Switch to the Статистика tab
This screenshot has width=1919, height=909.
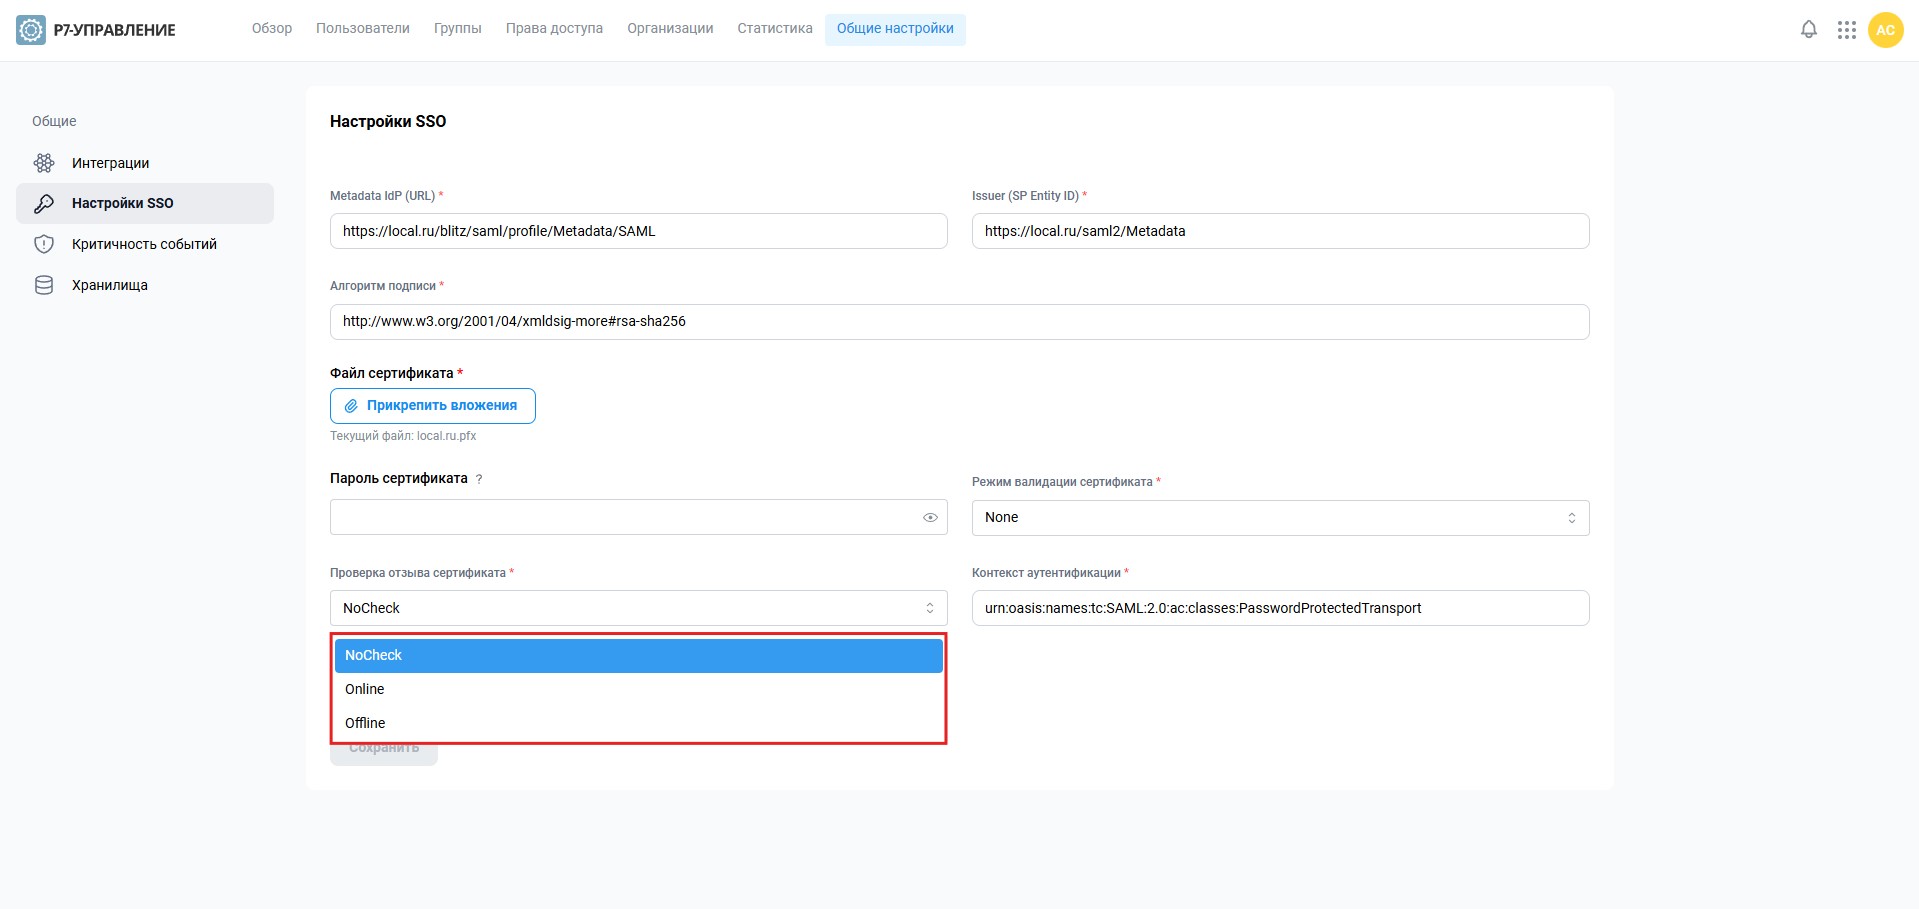[x=775, y=29]
